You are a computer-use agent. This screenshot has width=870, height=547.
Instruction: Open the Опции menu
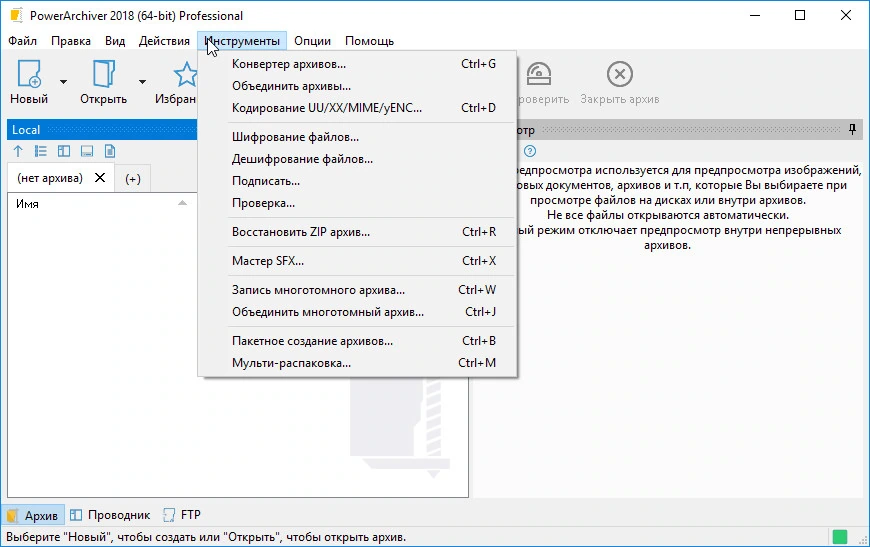312,41
